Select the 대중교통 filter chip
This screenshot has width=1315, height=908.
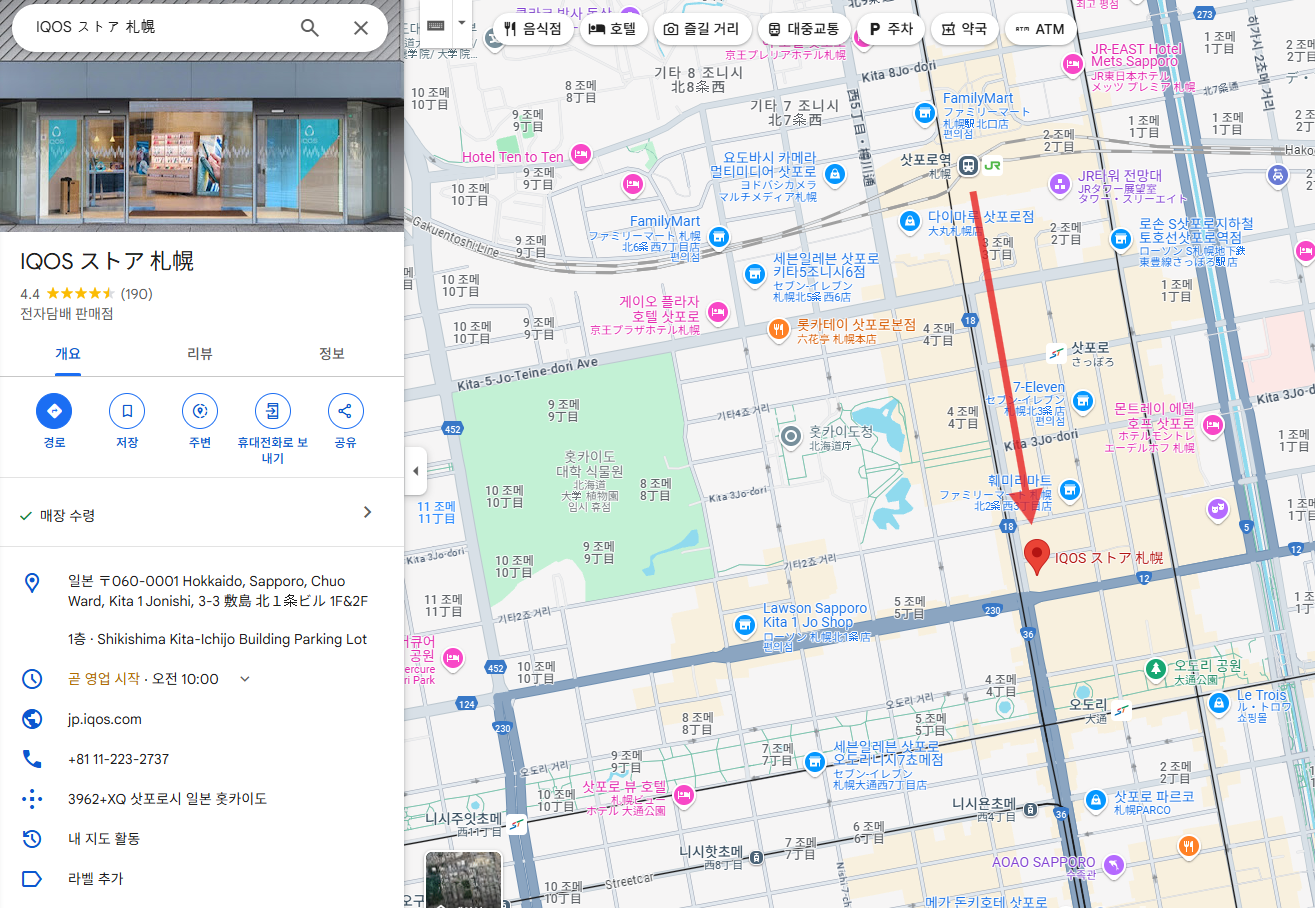804,29
